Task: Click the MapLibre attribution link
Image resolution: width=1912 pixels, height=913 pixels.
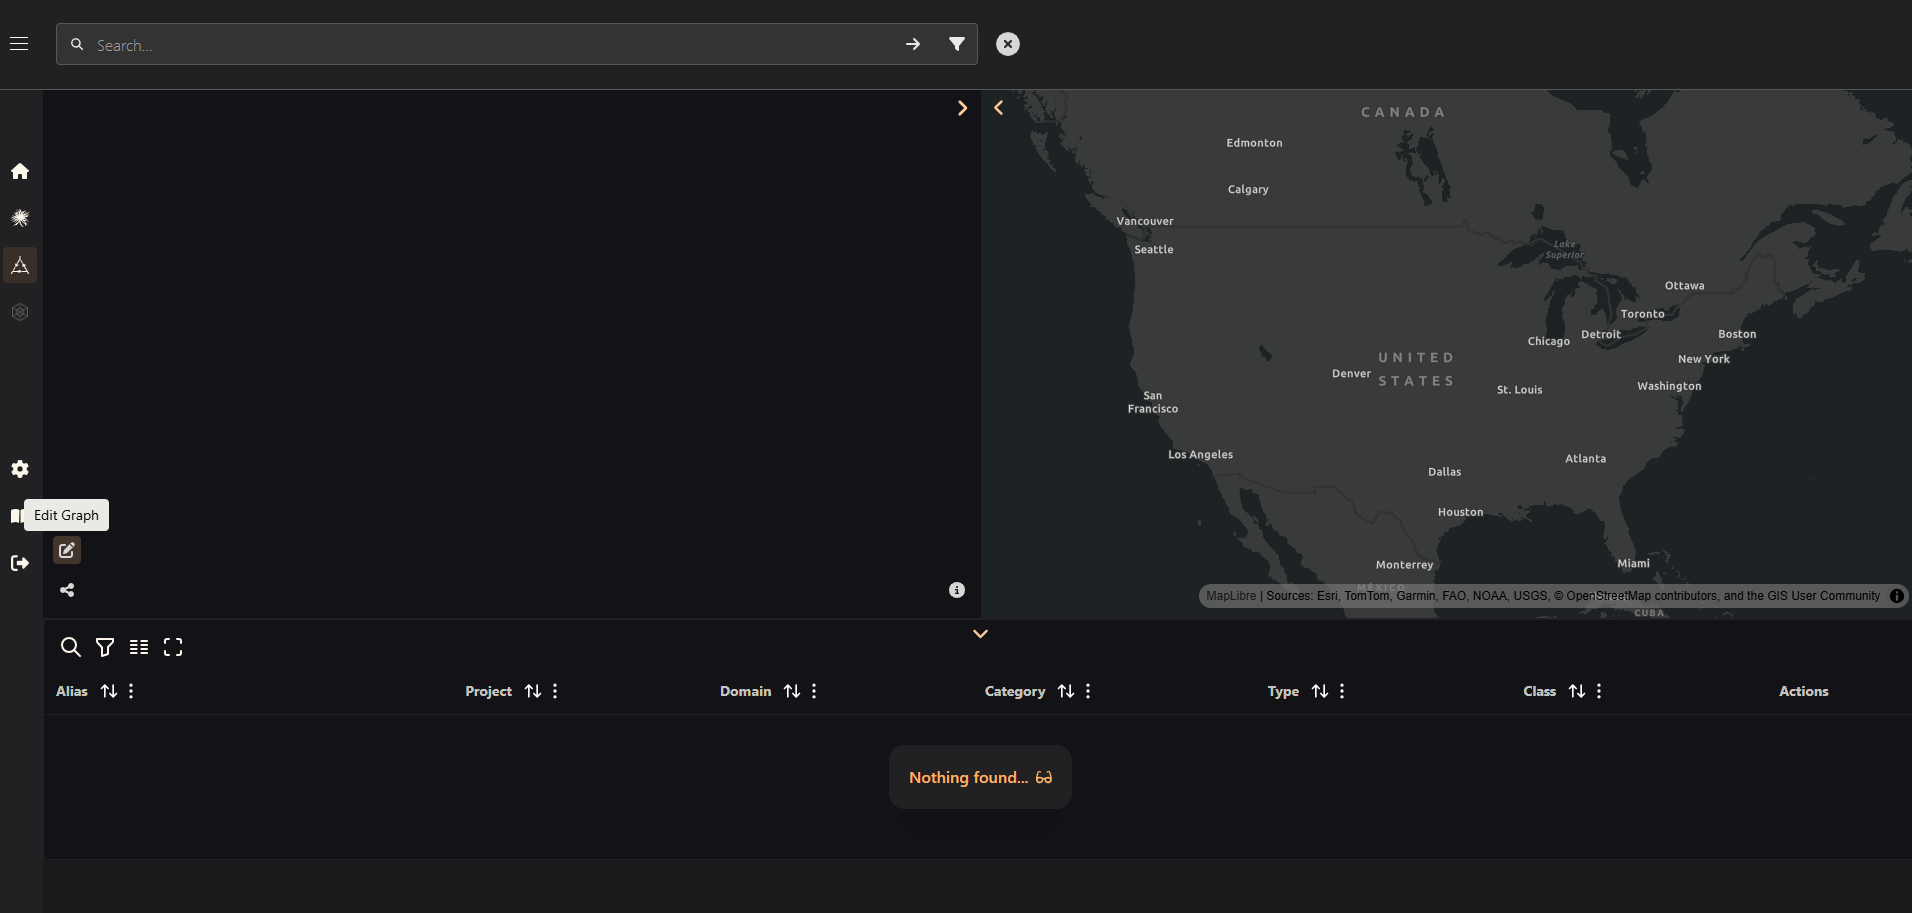Action: pos(1231,596)
